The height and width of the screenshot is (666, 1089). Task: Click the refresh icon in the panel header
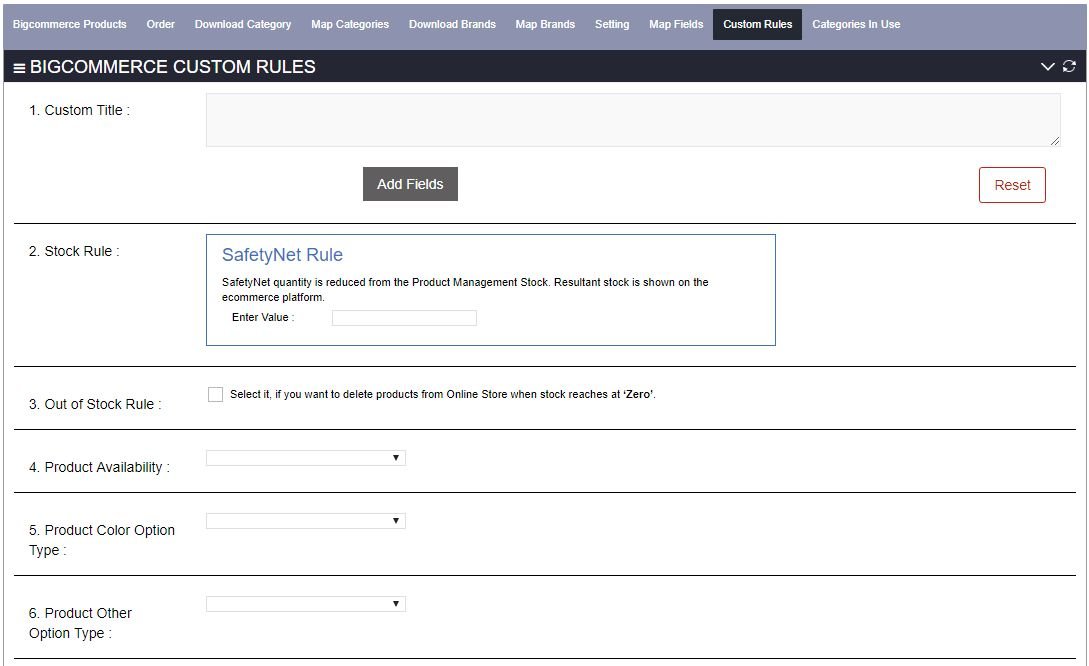(x=1069, y=66)
